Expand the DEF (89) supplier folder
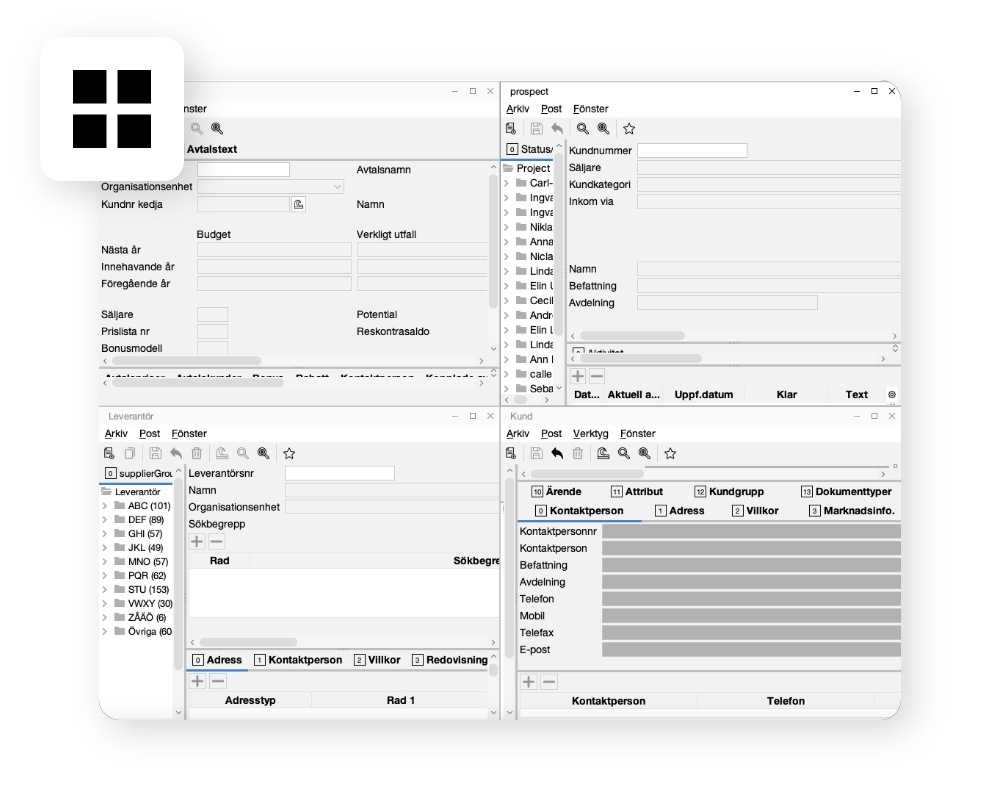 point(105,520)
